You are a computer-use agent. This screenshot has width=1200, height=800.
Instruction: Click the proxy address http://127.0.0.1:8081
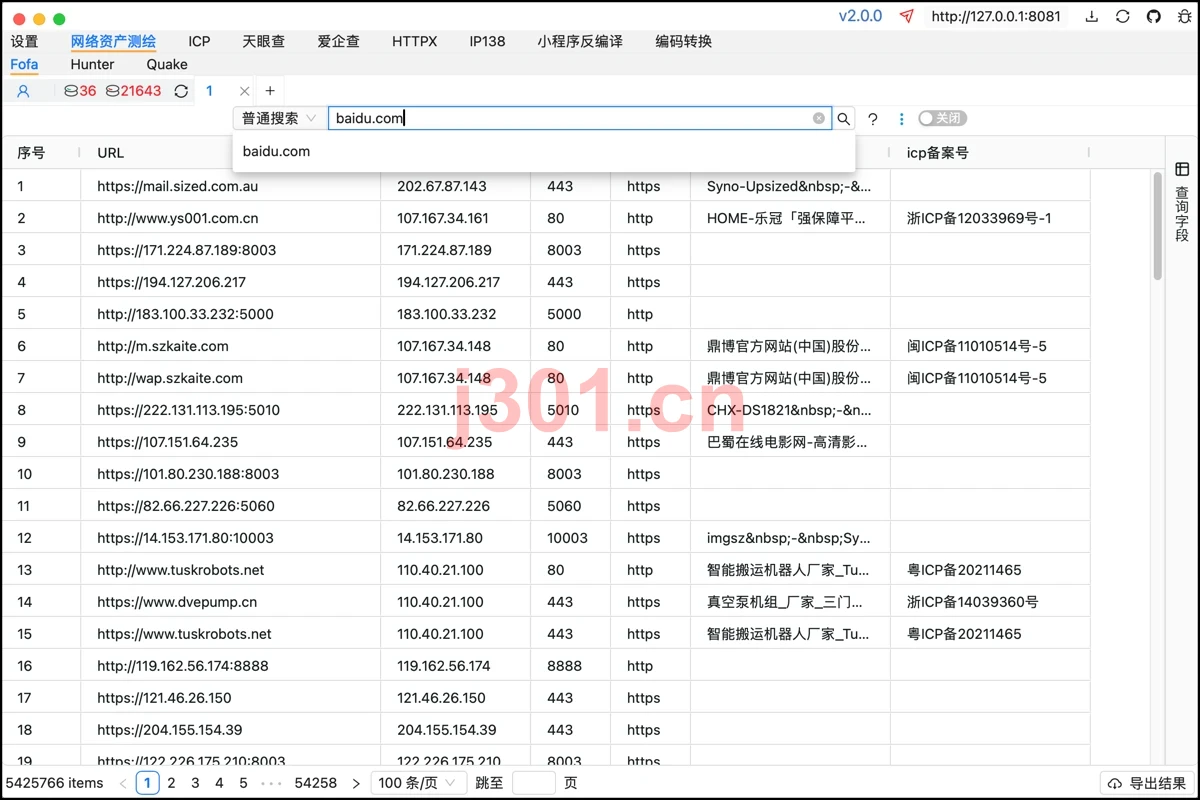click(x=996, y=16)
